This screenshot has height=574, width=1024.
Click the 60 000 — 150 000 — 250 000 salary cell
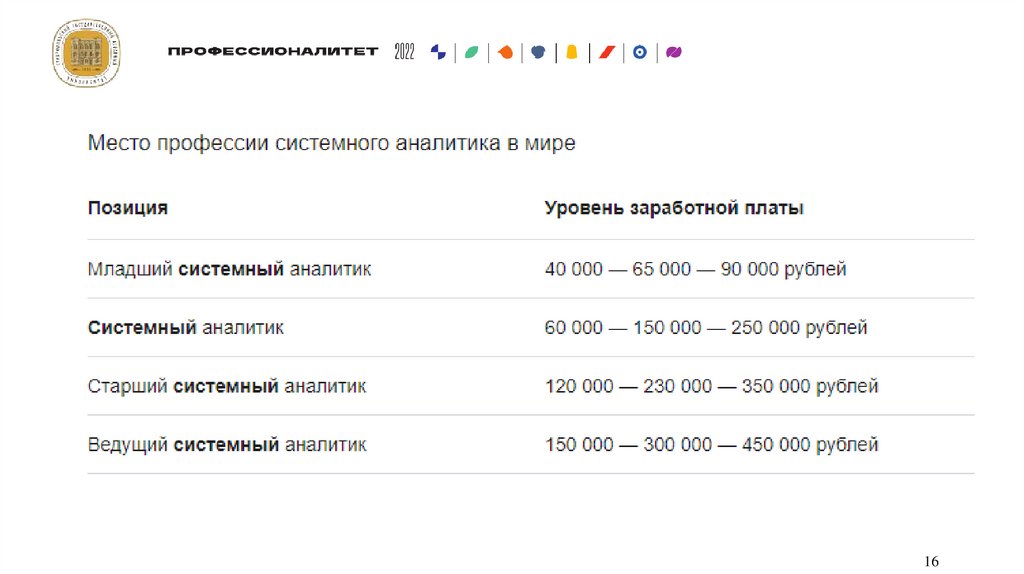(x=705, y=327)
